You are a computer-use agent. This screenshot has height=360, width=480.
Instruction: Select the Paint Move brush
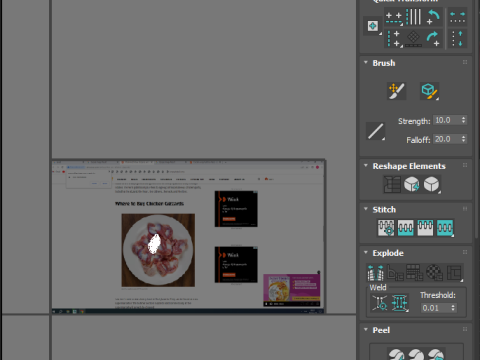pos(396,91)
